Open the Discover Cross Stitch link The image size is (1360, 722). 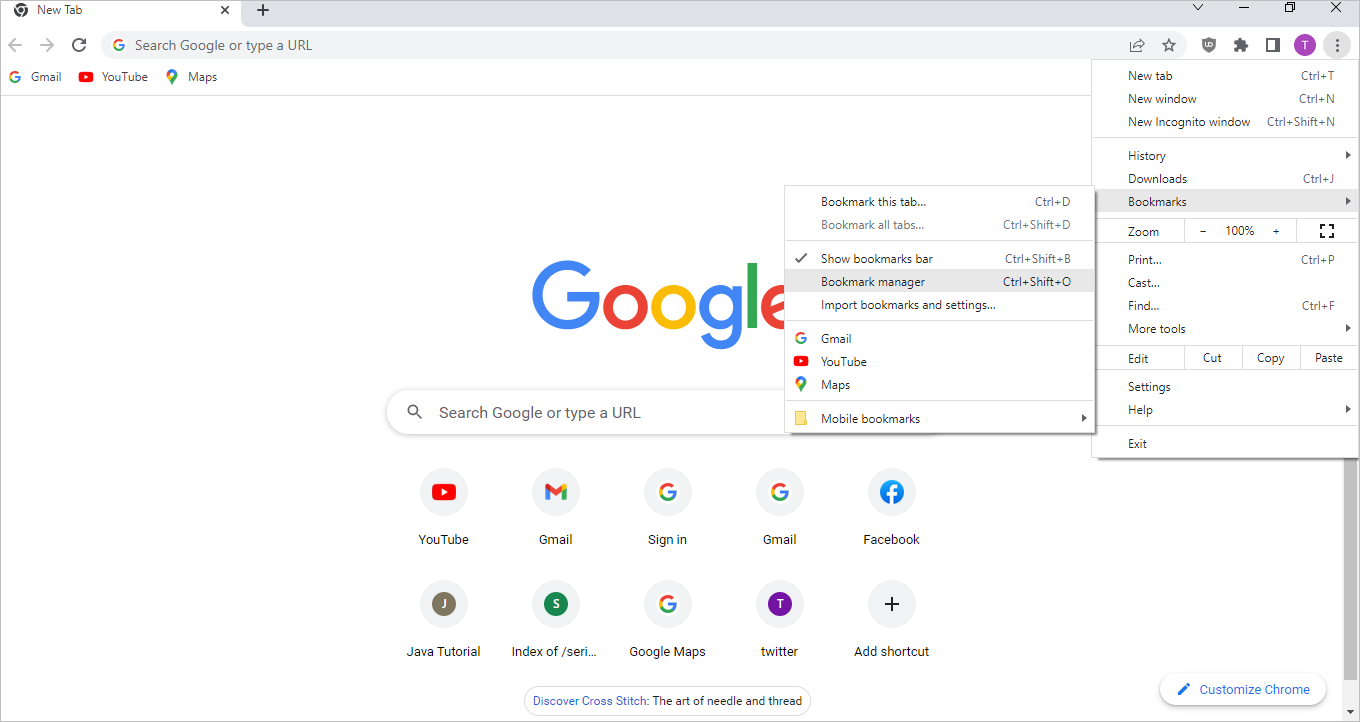tap(590, 701)
